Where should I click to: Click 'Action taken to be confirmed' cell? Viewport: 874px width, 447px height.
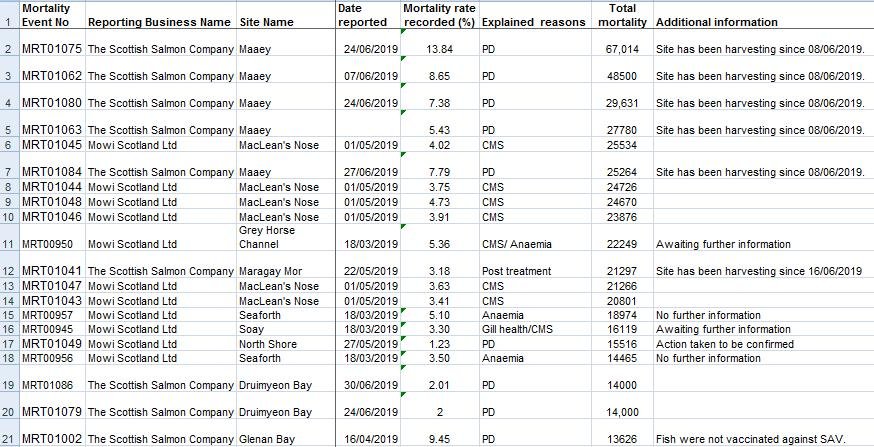pyautogui.click(x=764, y=344)
